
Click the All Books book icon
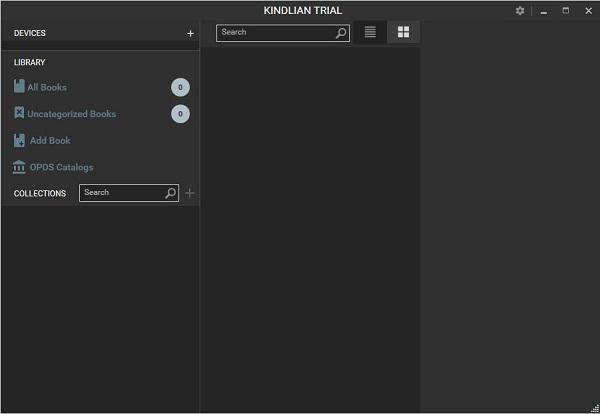click(19, 86)
